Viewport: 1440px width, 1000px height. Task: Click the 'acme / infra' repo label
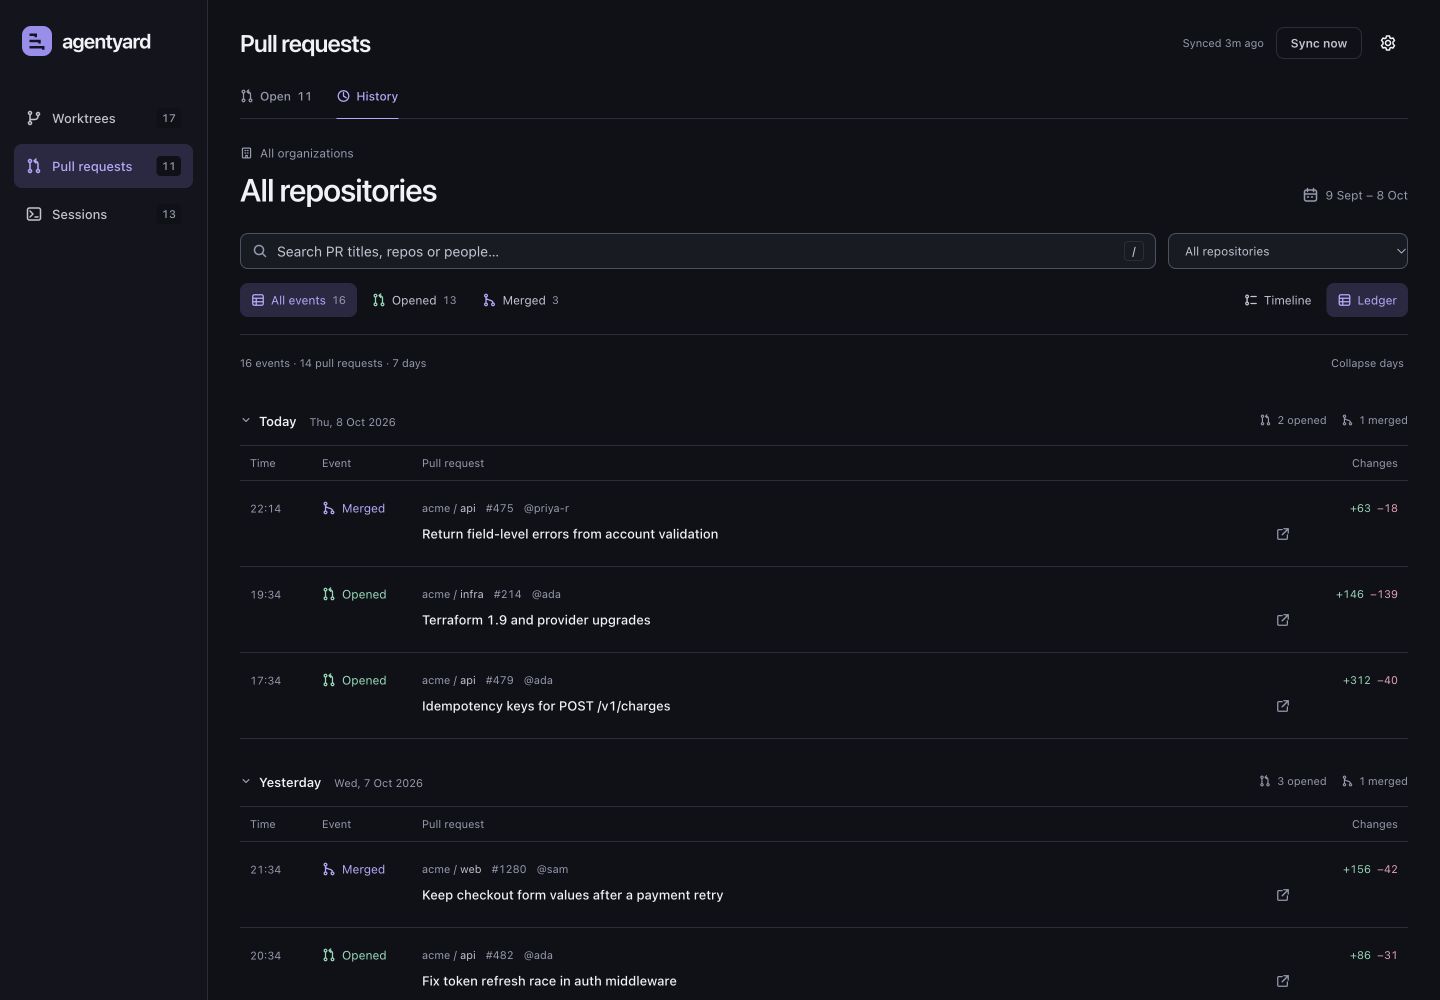[452, 594]
